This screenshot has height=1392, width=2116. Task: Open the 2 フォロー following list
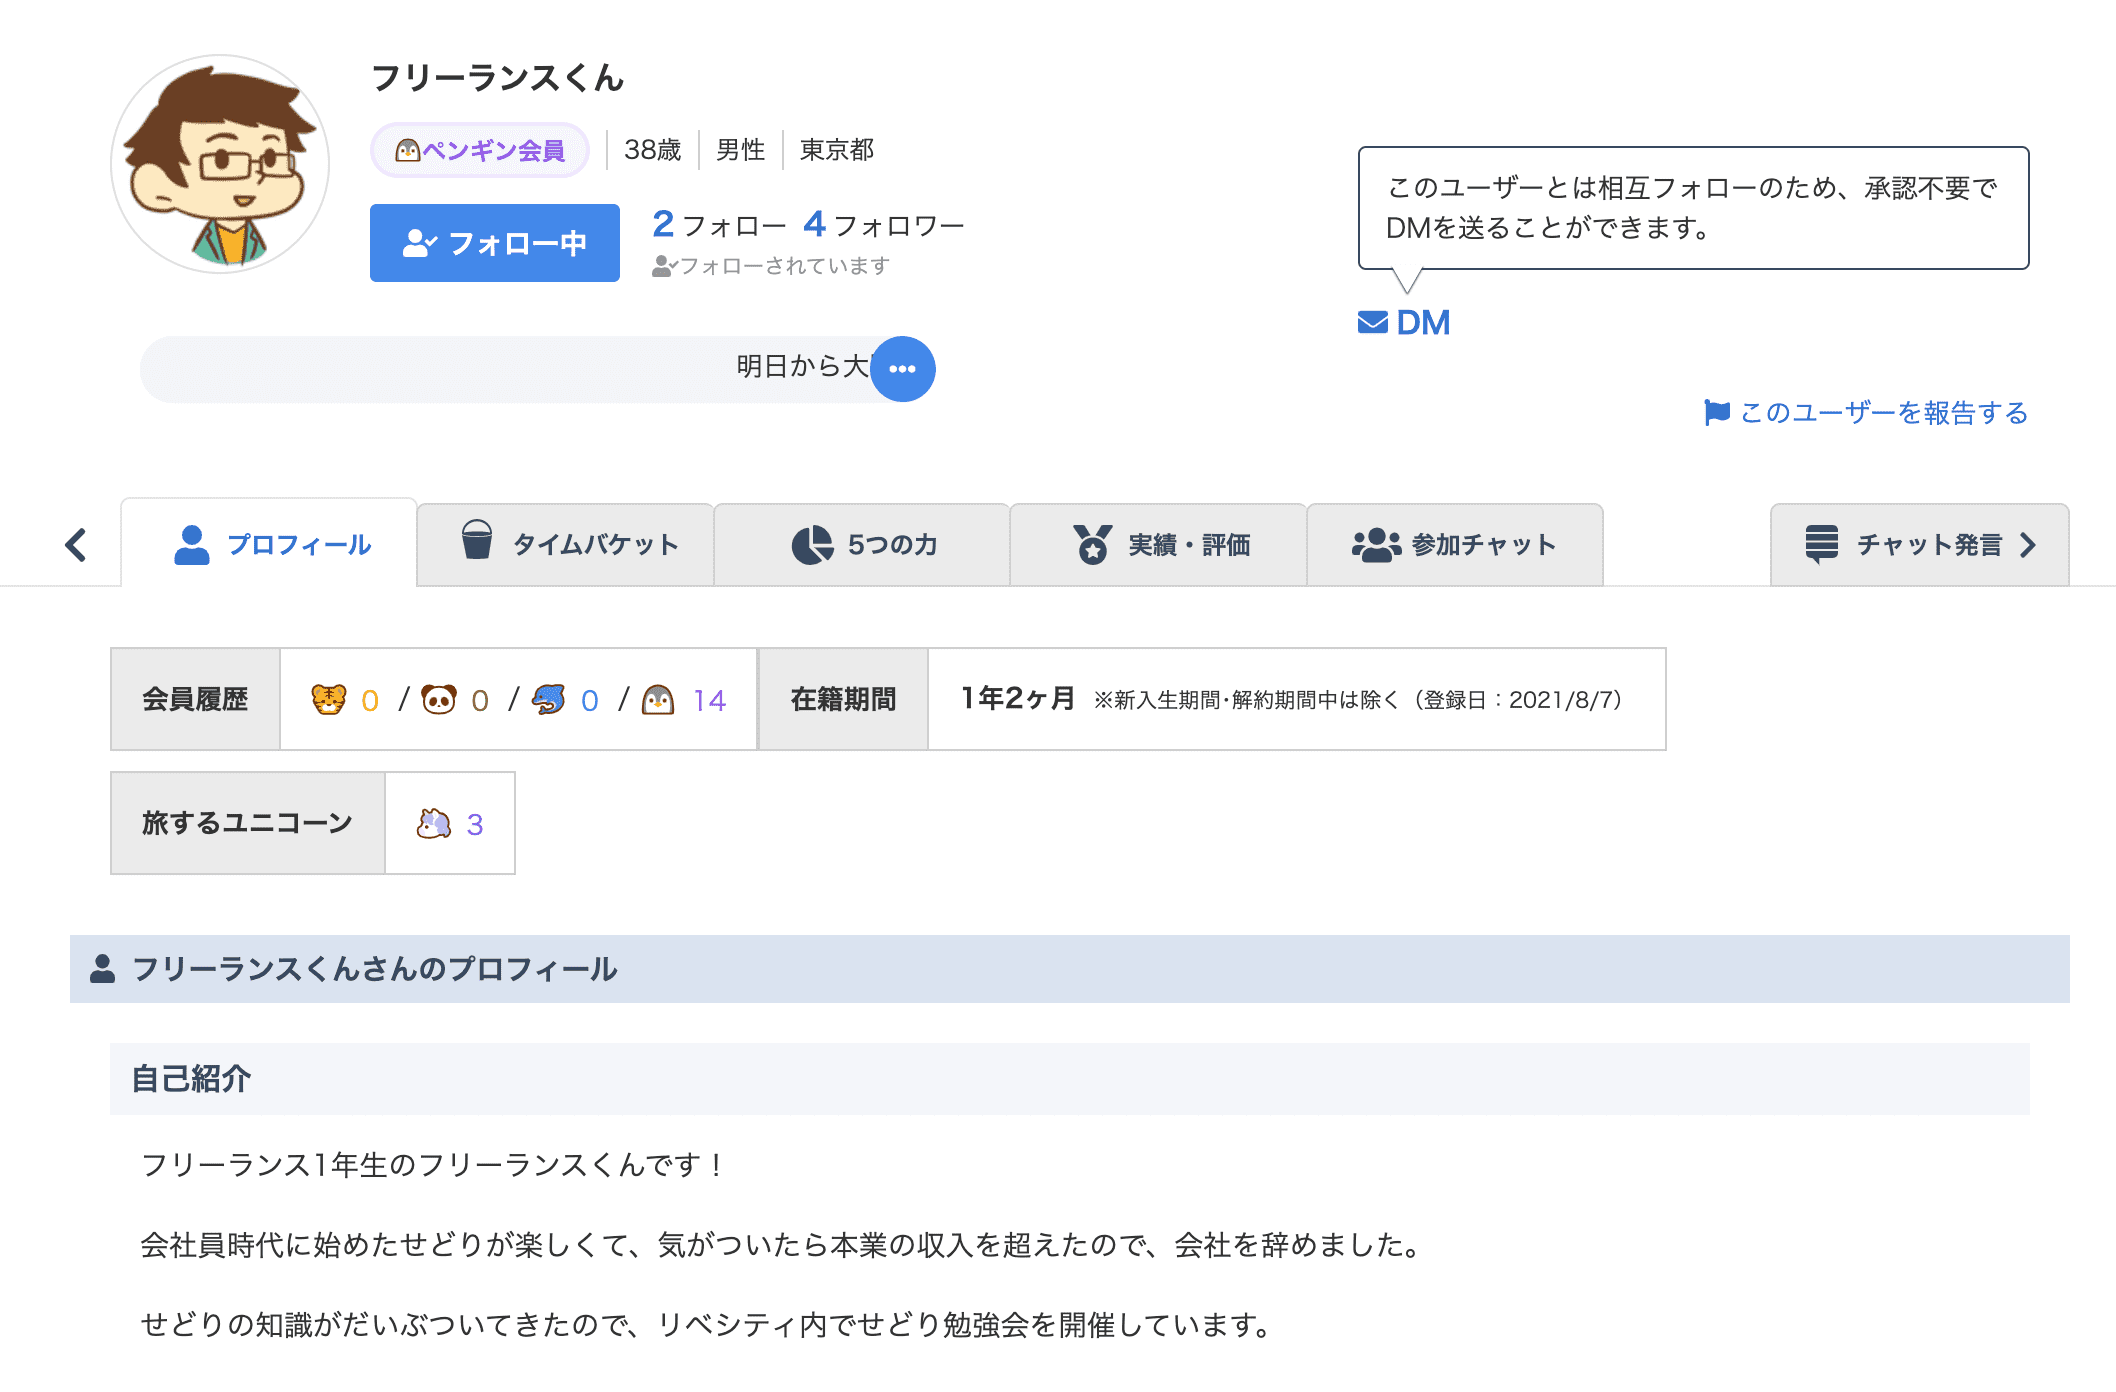[719, 225]
